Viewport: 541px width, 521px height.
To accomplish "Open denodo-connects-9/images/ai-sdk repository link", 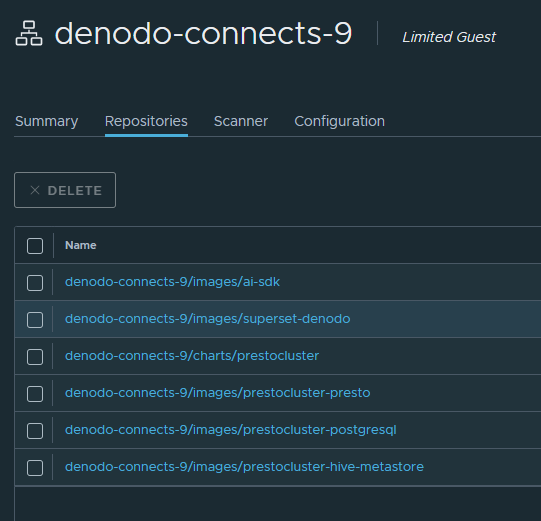I will coord(173,282).
